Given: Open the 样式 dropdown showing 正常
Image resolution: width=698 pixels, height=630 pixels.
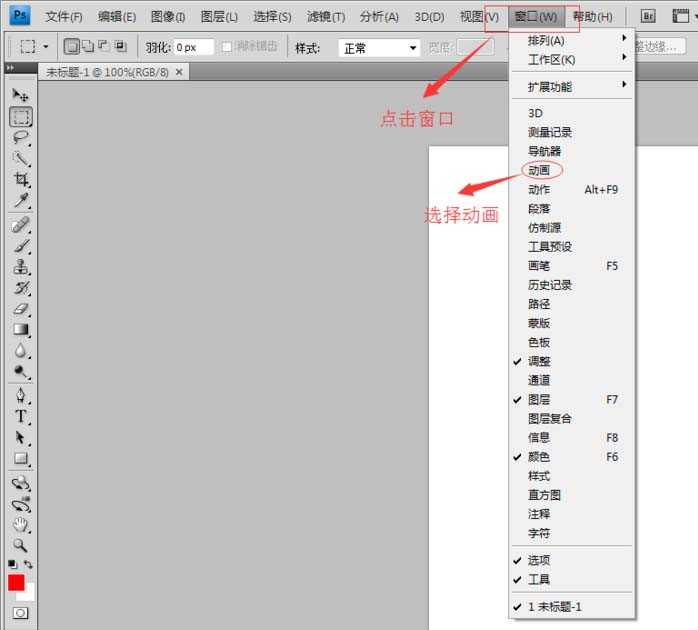Looking at the screenshot, I should pos(380,48).
